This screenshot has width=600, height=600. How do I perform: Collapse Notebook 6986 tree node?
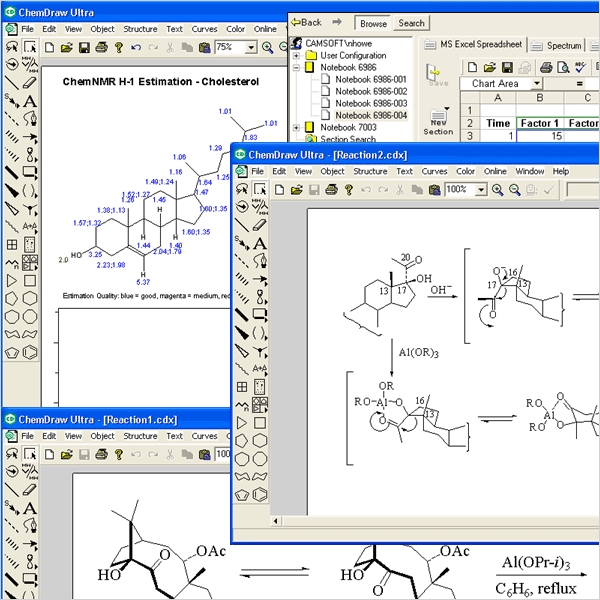point(296,68)
